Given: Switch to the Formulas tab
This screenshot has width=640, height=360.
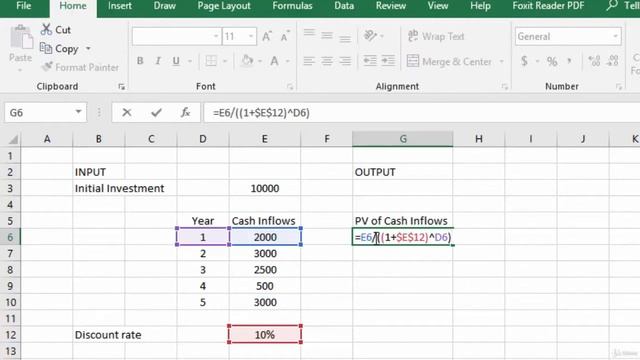Looking at the screenshot, I should 292,6.
